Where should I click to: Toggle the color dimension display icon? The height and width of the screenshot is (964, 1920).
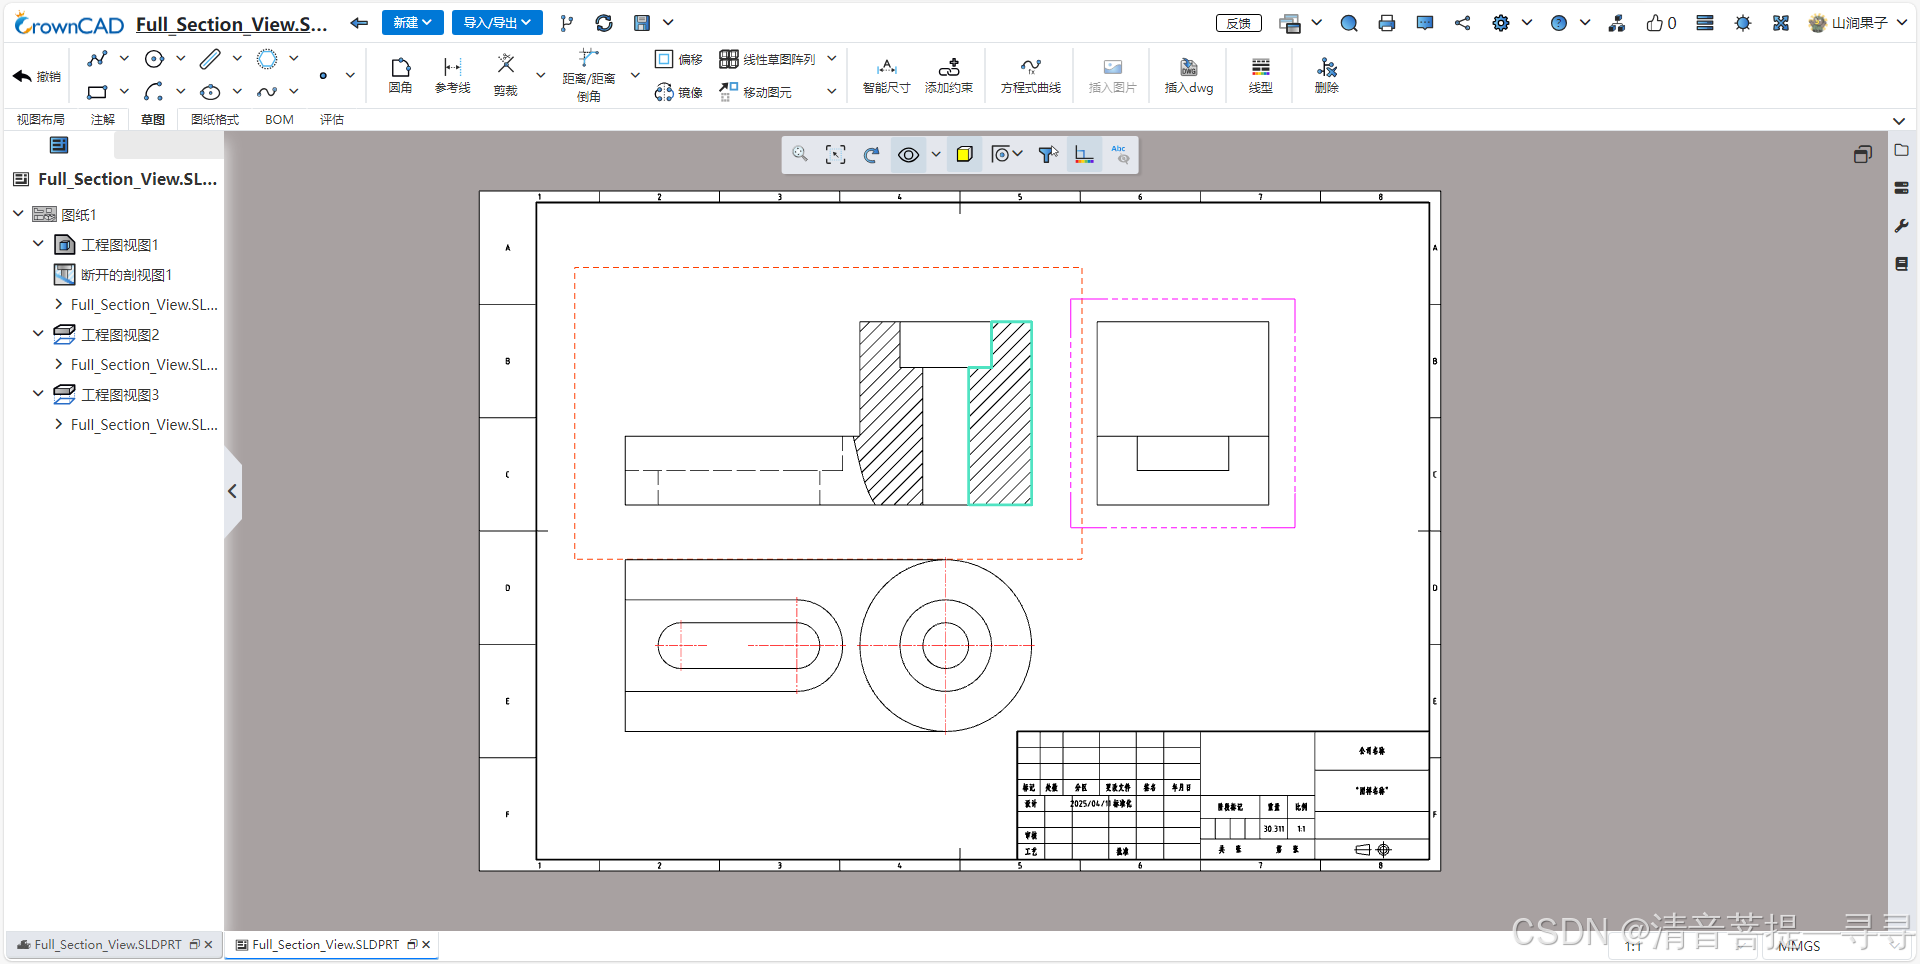pos(1084,155)
